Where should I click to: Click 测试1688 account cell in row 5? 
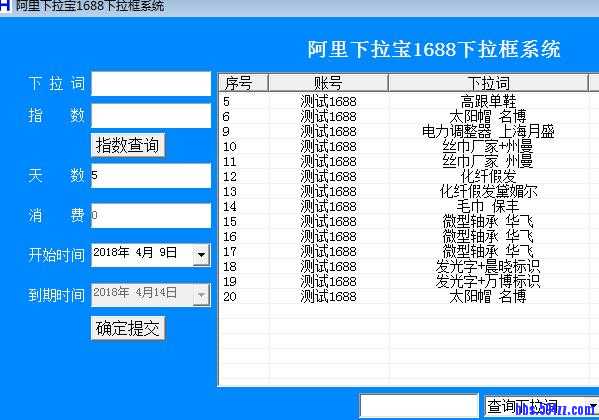click(x=329, y=102)
